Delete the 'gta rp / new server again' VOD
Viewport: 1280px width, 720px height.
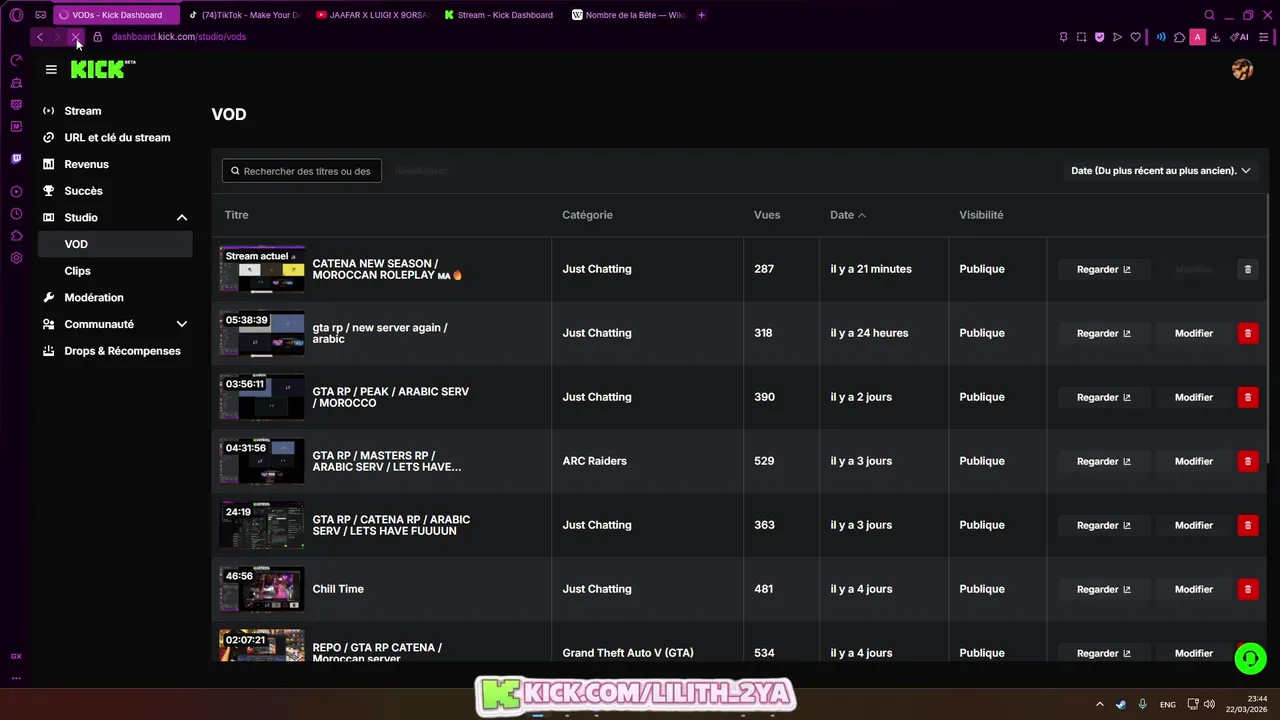coord(1247,333)
